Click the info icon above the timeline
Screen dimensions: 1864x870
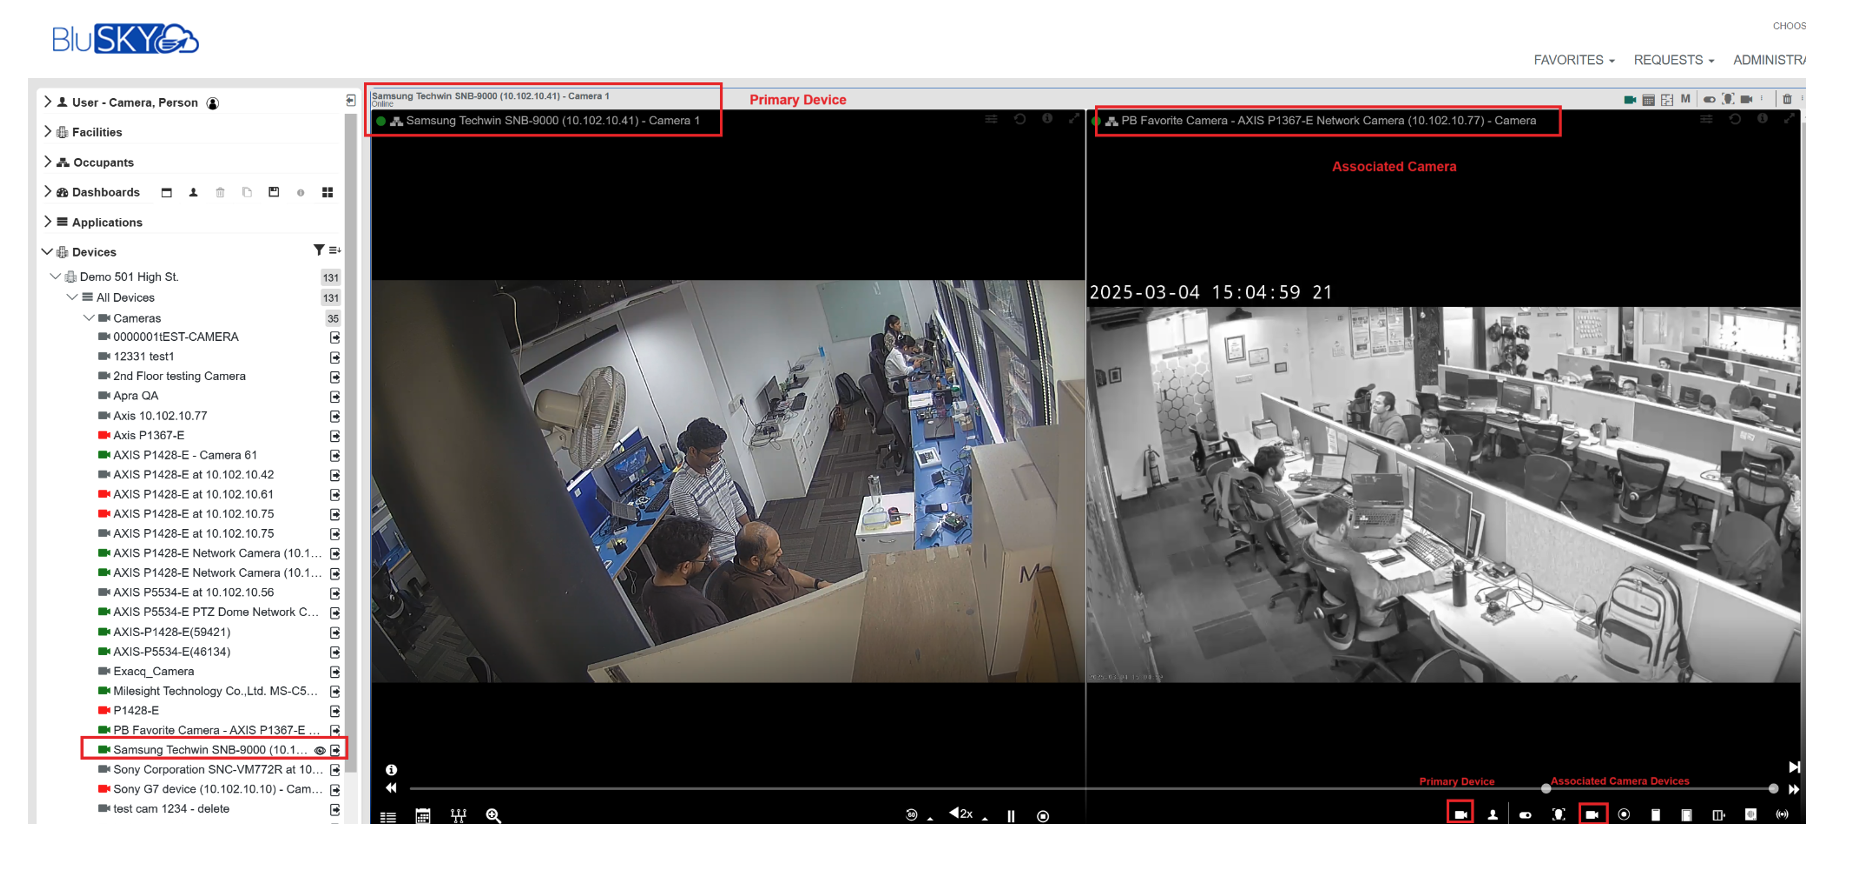click(391, 770)
